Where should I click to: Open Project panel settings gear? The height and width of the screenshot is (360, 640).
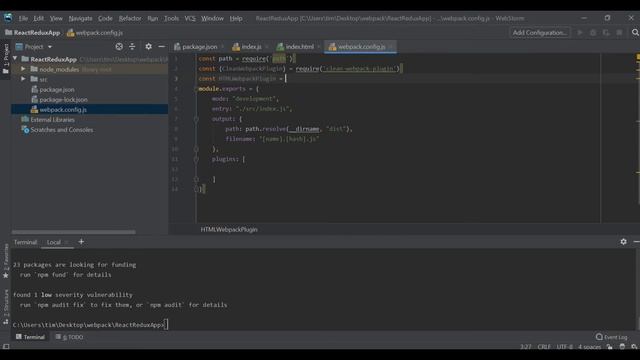149,47
